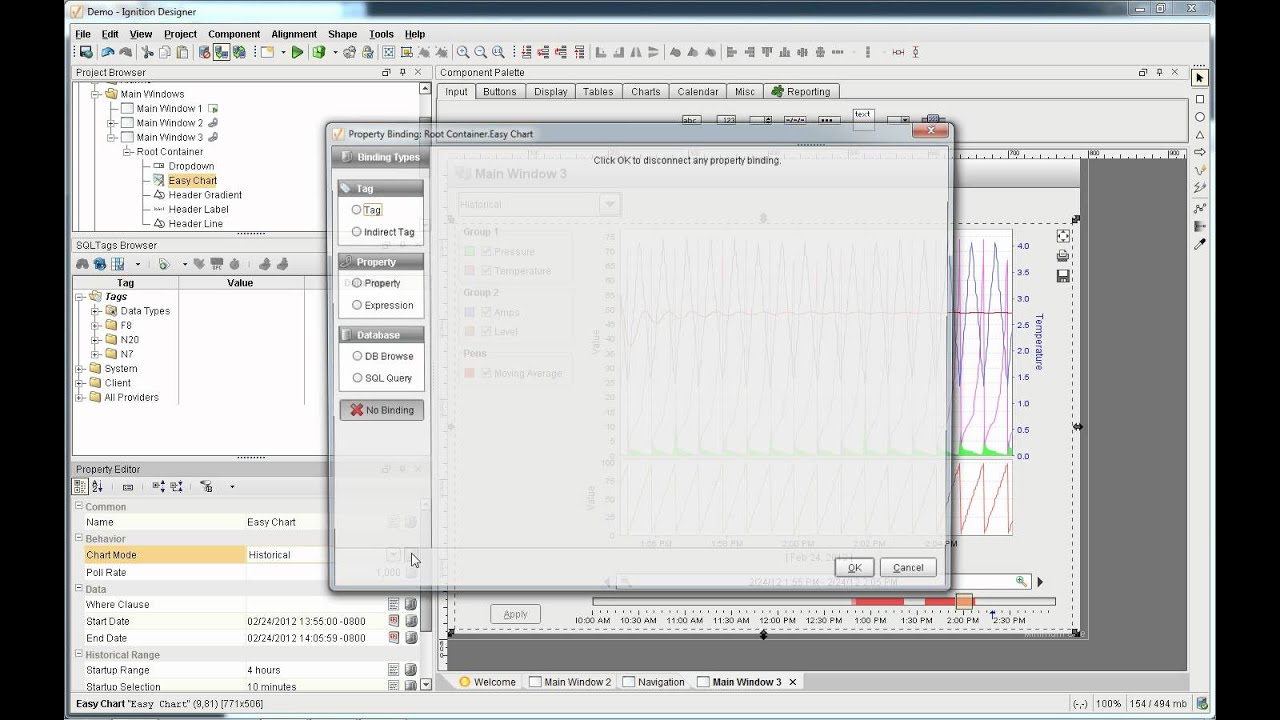Image resolution: width=1280 pixels, height=720 pixels.
Task: Open the Alignment menu
Action: coord(294,34)
